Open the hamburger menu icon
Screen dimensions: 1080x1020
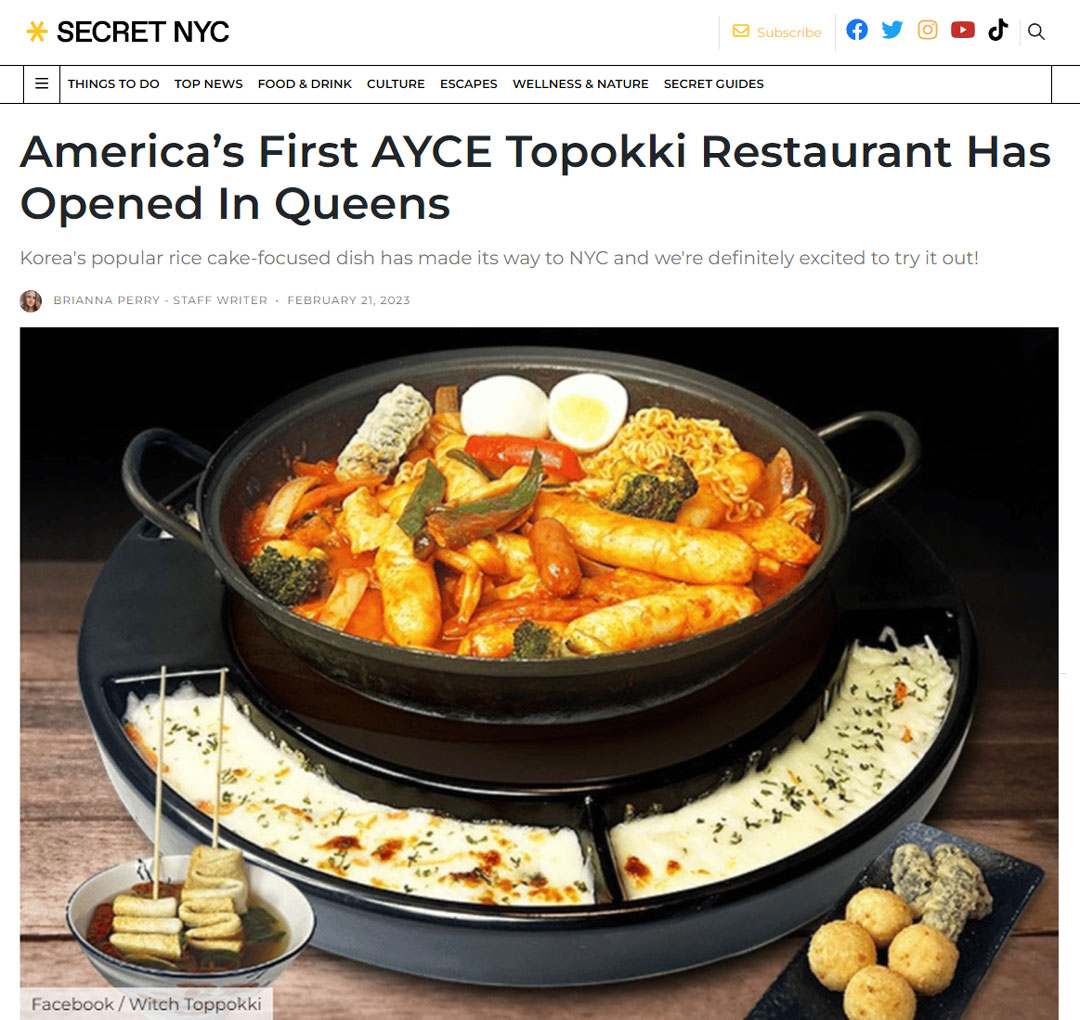(42, 84)
